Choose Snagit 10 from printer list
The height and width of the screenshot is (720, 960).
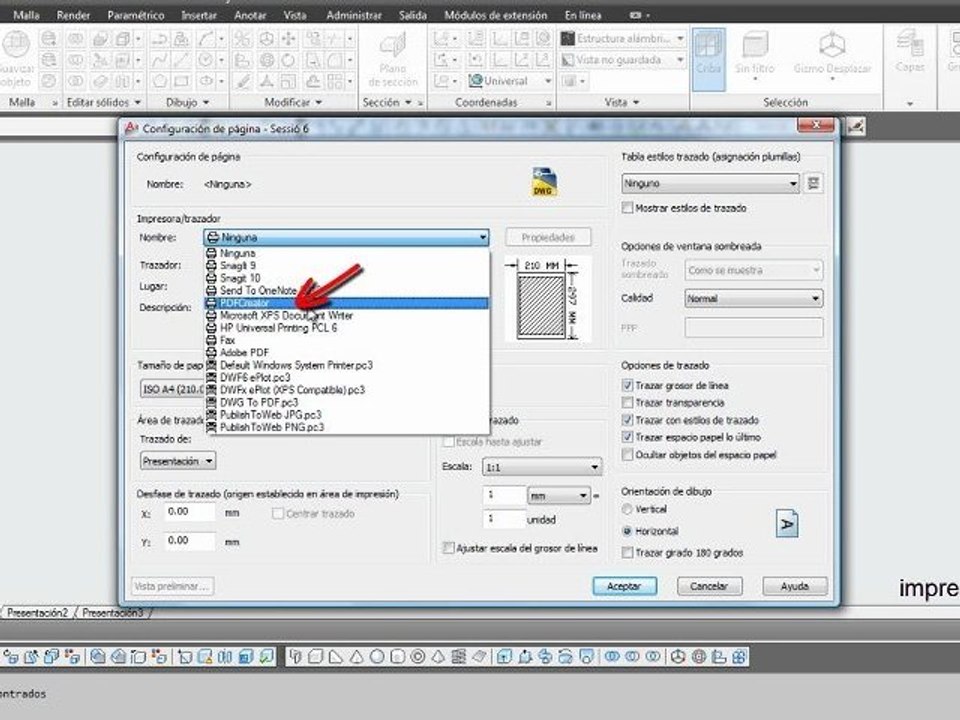[x=347, y=278]
